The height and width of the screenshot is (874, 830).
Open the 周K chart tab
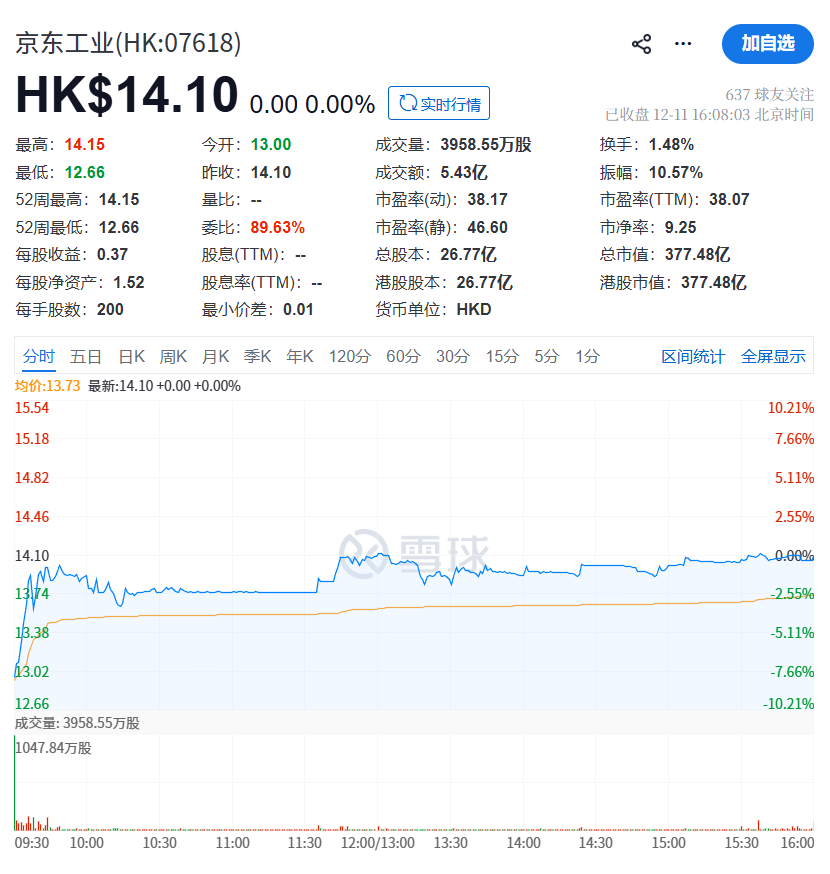coord(174,356)
